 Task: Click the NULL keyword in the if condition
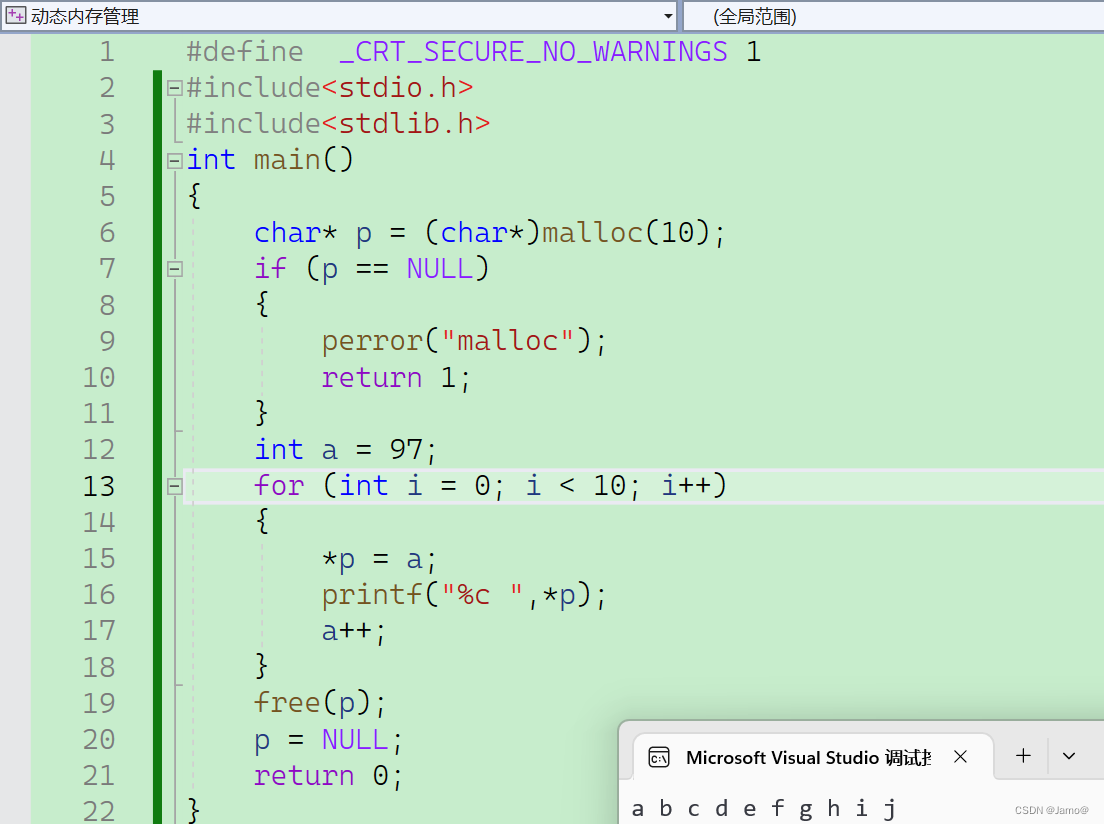click(x=439, y=269)
